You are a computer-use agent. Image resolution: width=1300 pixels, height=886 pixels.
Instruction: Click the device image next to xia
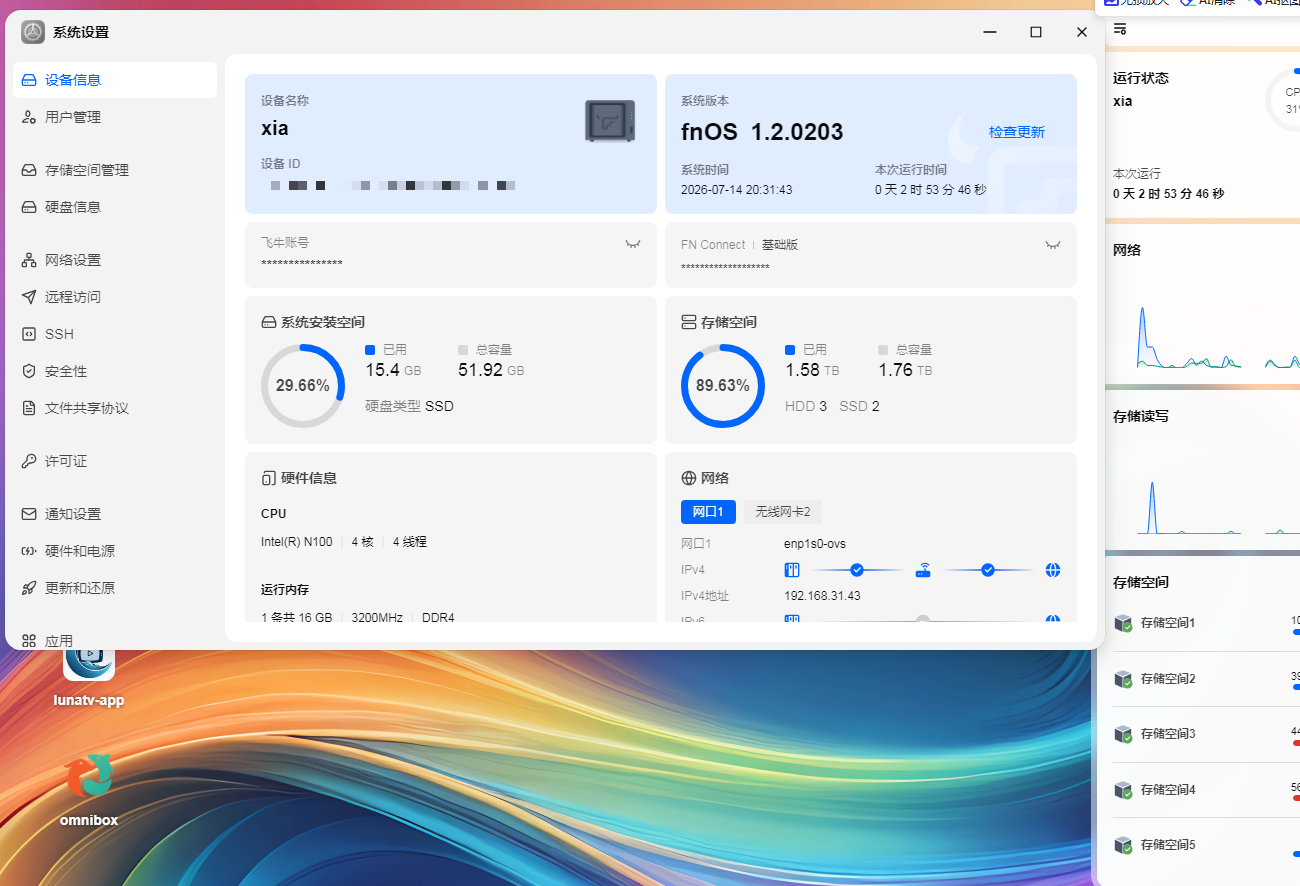coord(610,121)
